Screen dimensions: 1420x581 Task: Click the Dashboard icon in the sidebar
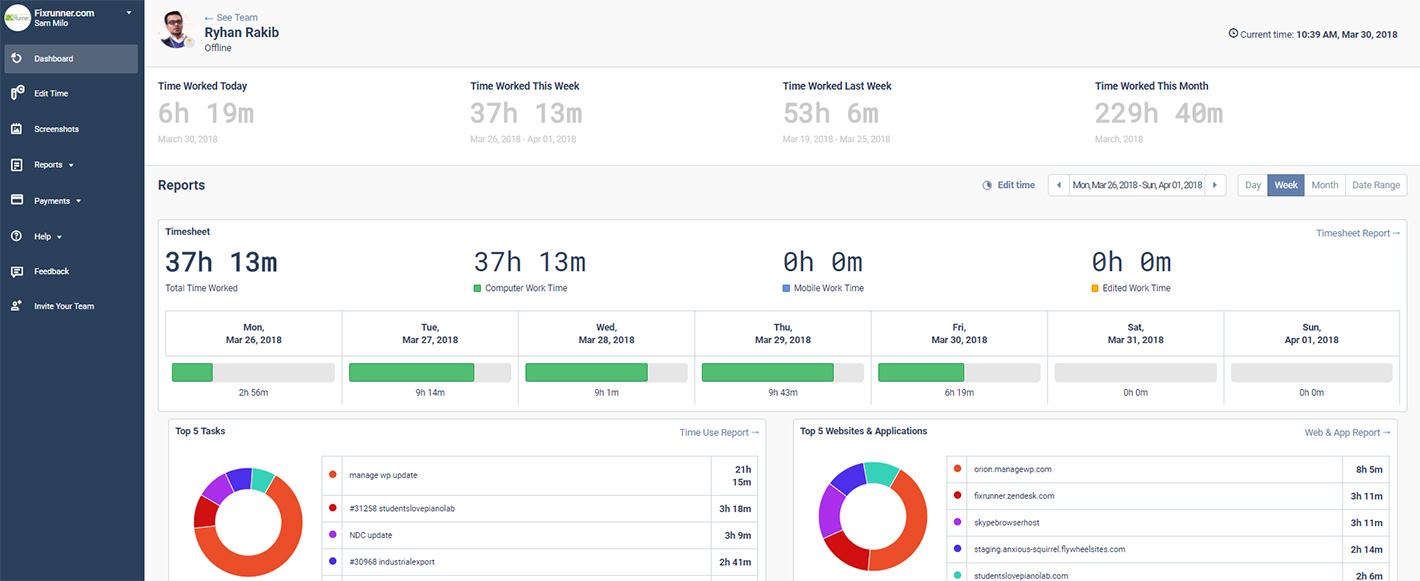coord(17,59)
